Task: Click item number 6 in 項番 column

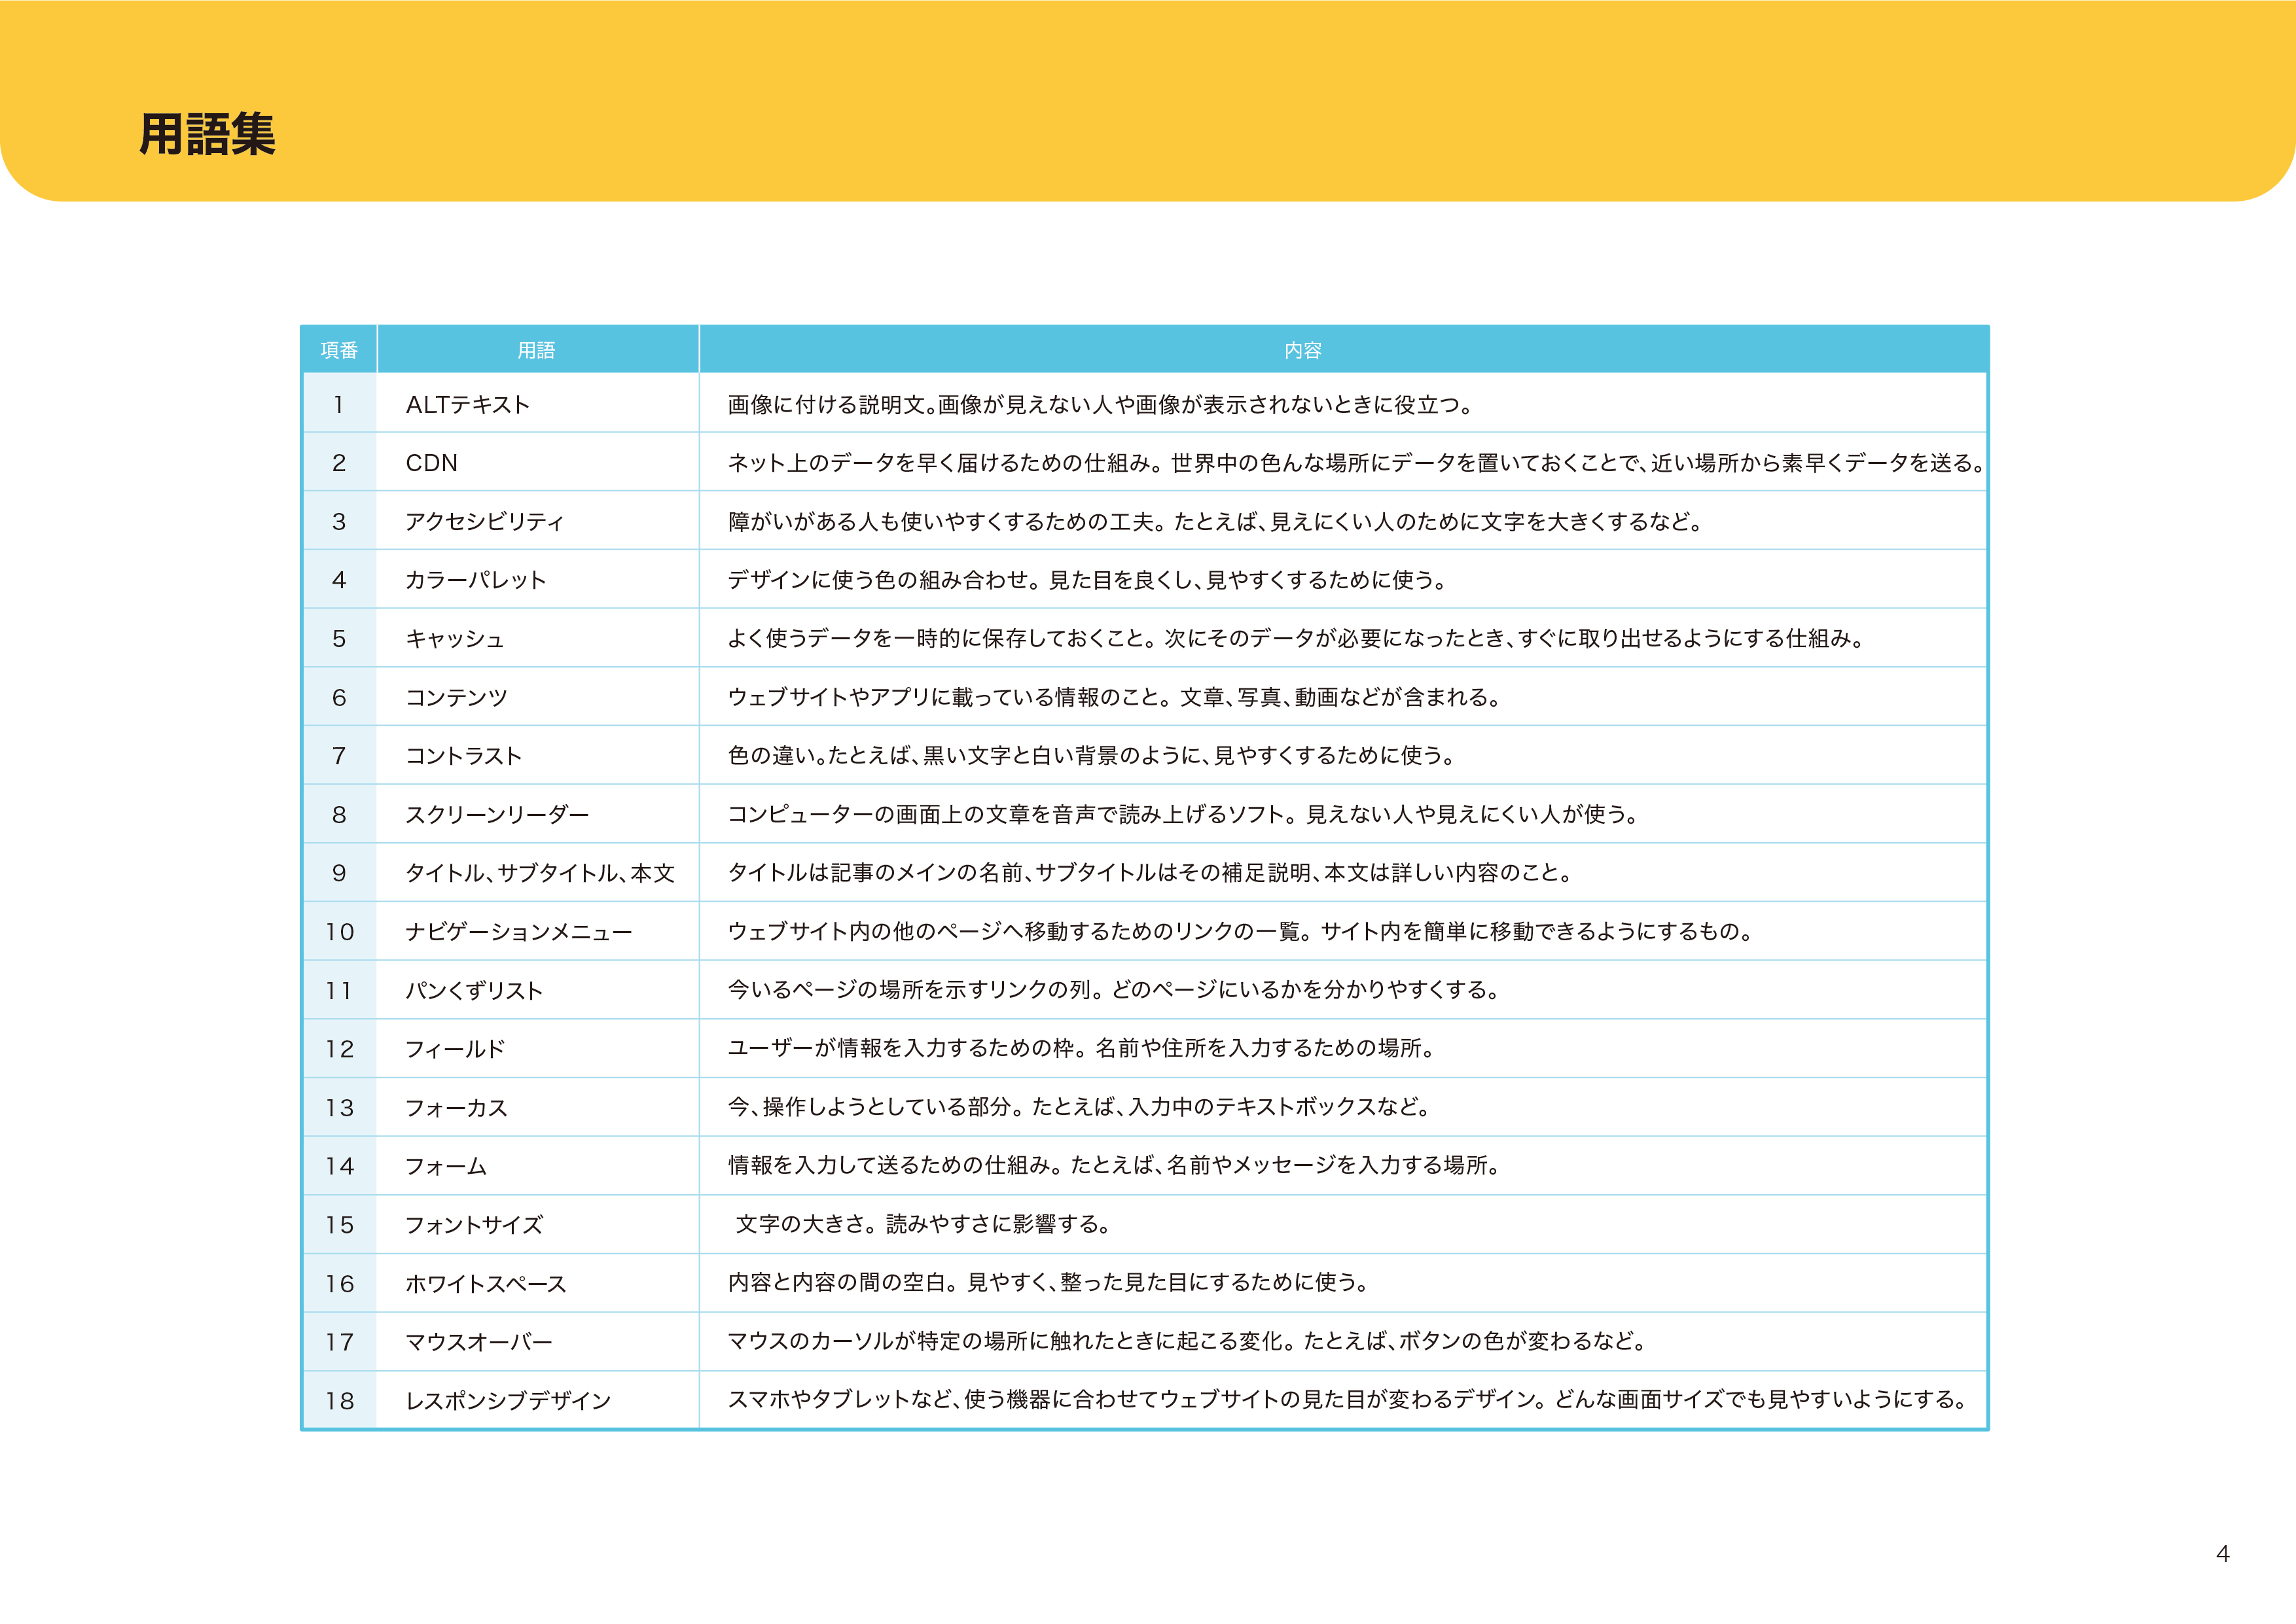Action: pyautogui.click(x=339, y=698)
